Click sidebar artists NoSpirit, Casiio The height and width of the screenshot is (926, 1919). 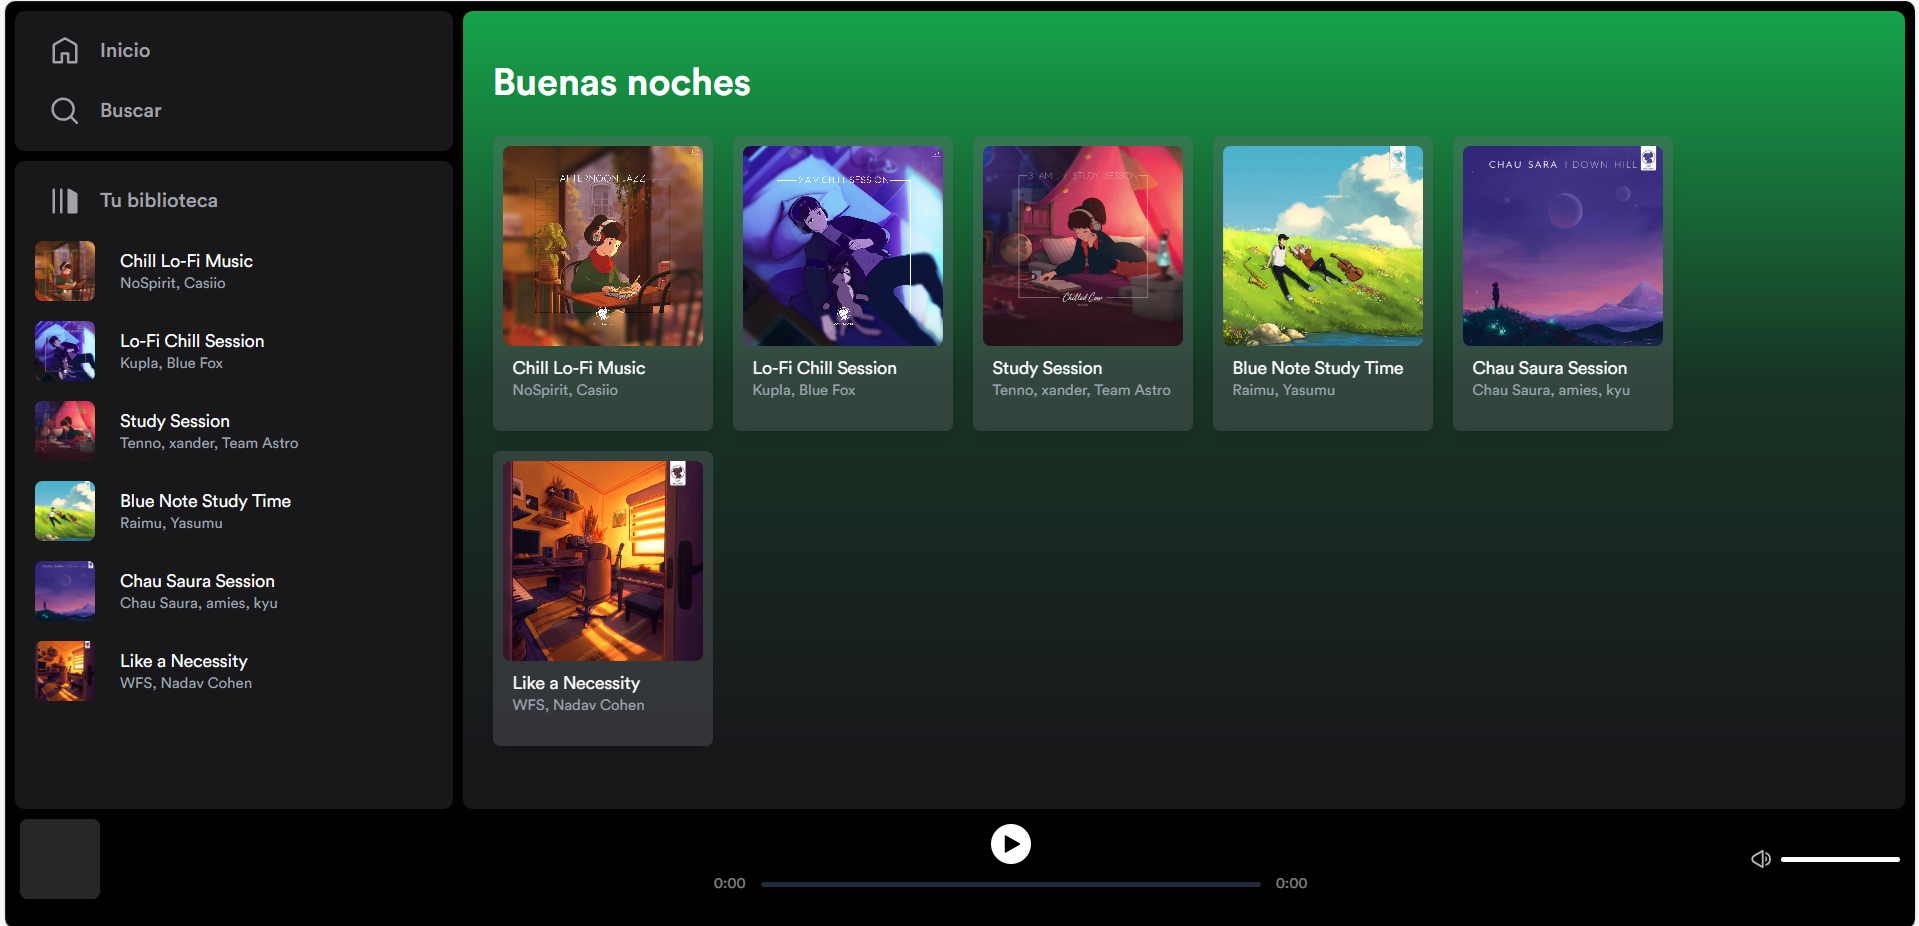[173, 283]
